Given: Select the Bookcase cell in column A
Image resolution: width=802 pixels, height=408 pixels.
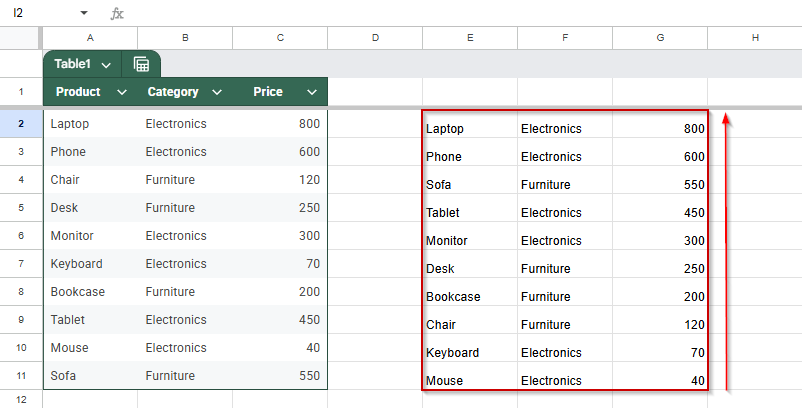Looking at the screenshot, I should point(91,291).
